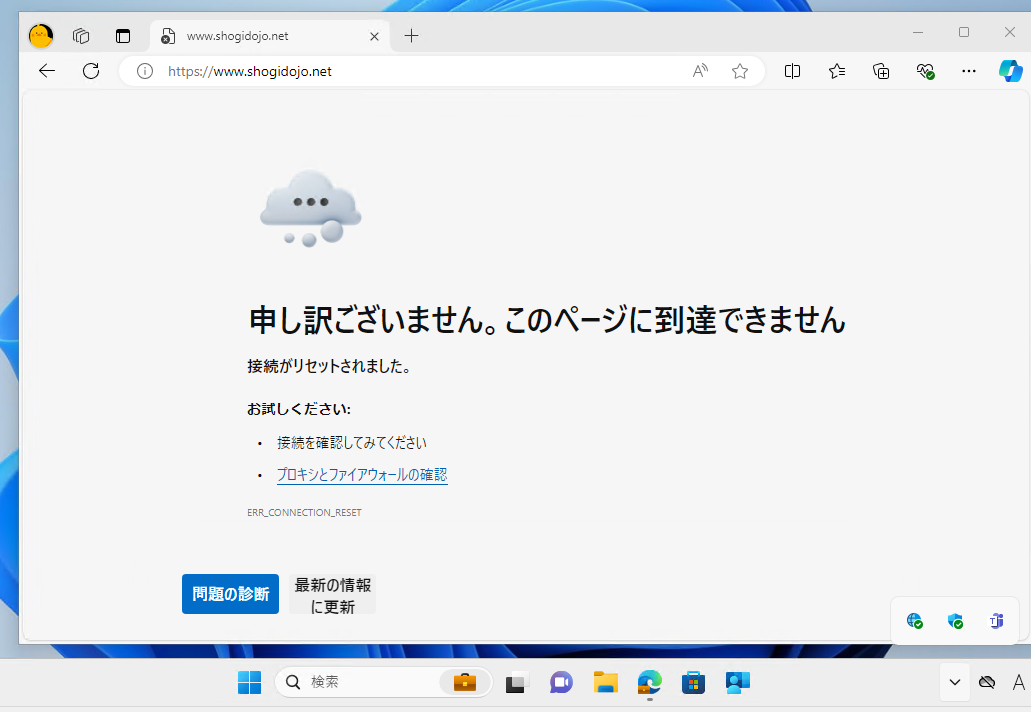Open File Explorer from the taskbar

[x=605, y=682]
